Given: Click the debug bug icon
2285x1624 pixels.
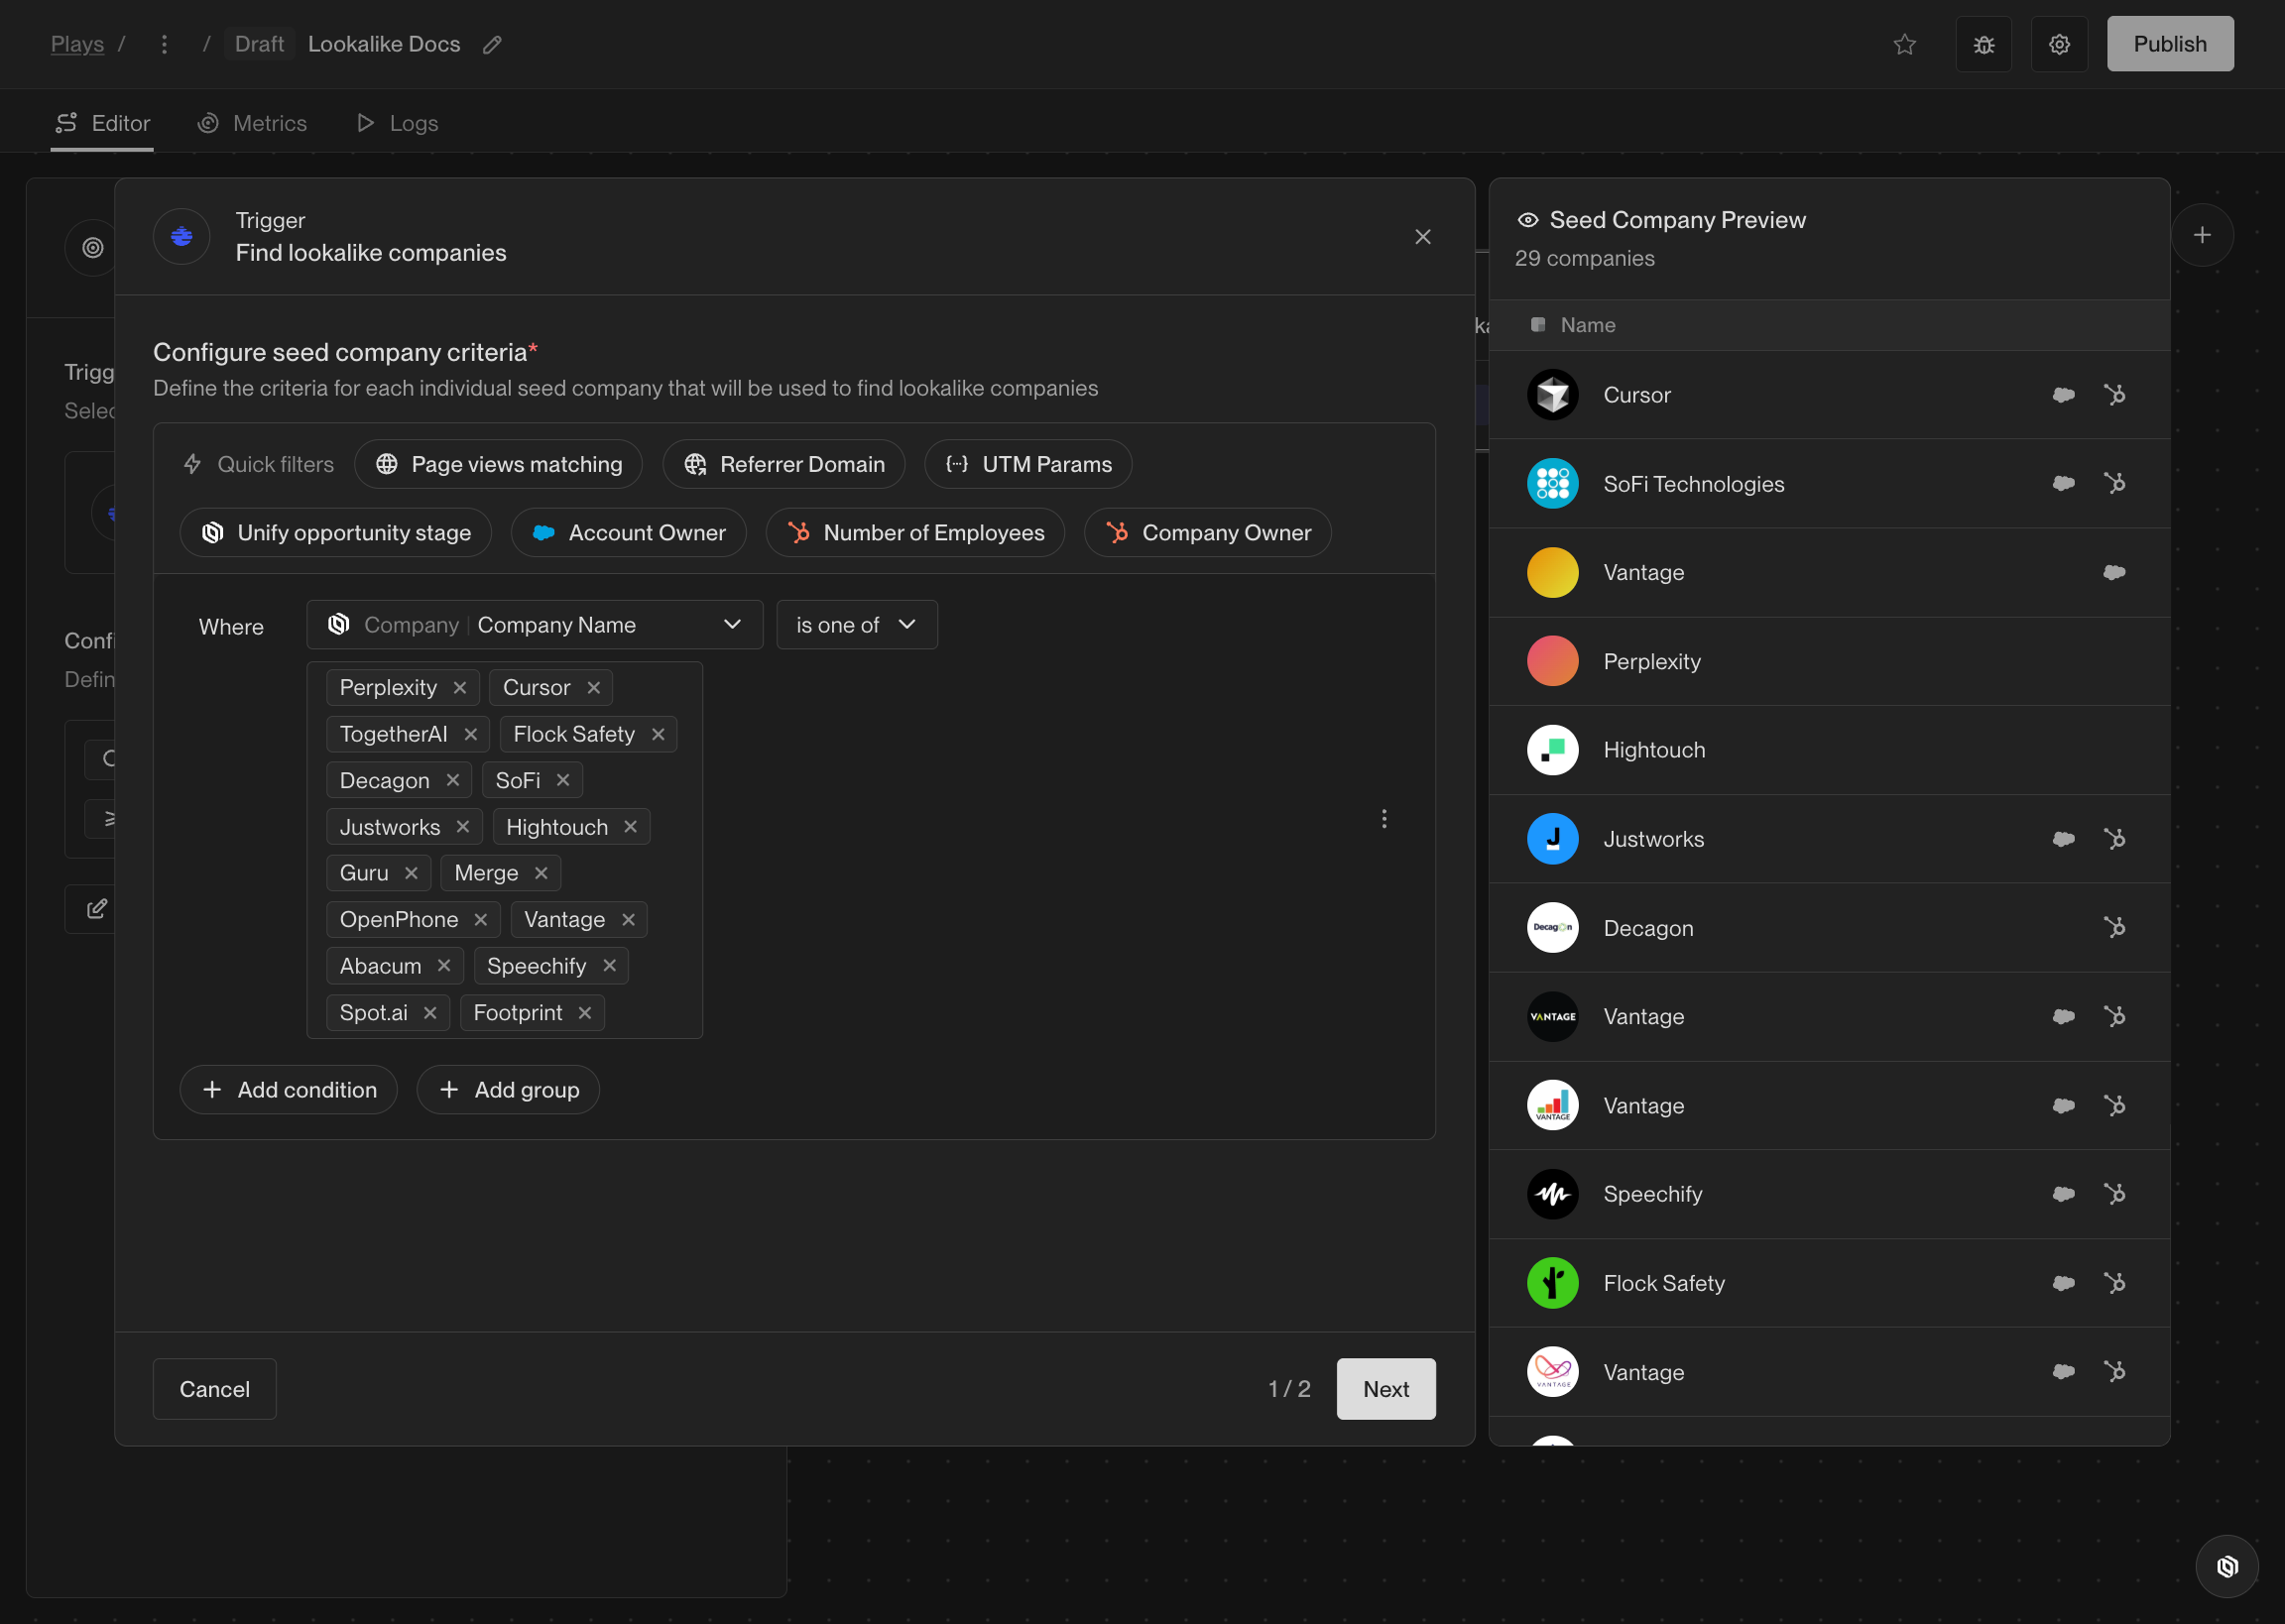Looking at the screenshot, I should click(x=1984, y=44).
